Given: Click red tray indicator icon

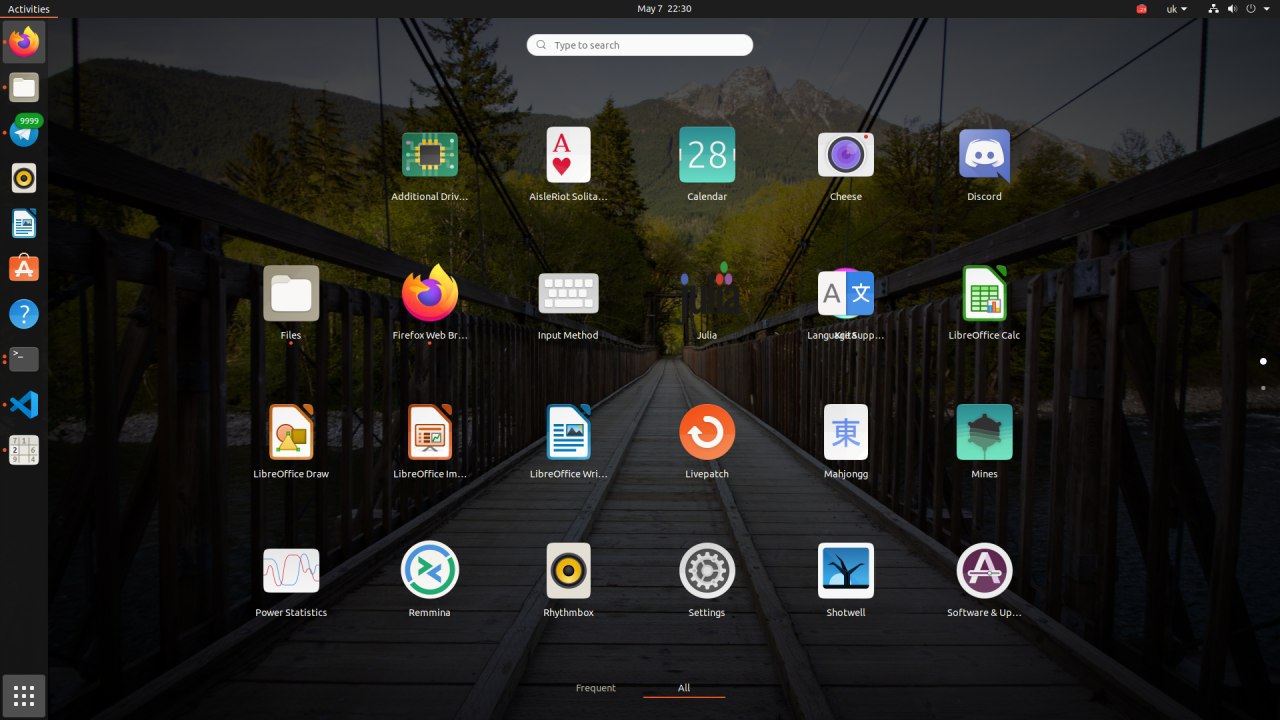Looking at the screenshot, I should click(1141, 8).
